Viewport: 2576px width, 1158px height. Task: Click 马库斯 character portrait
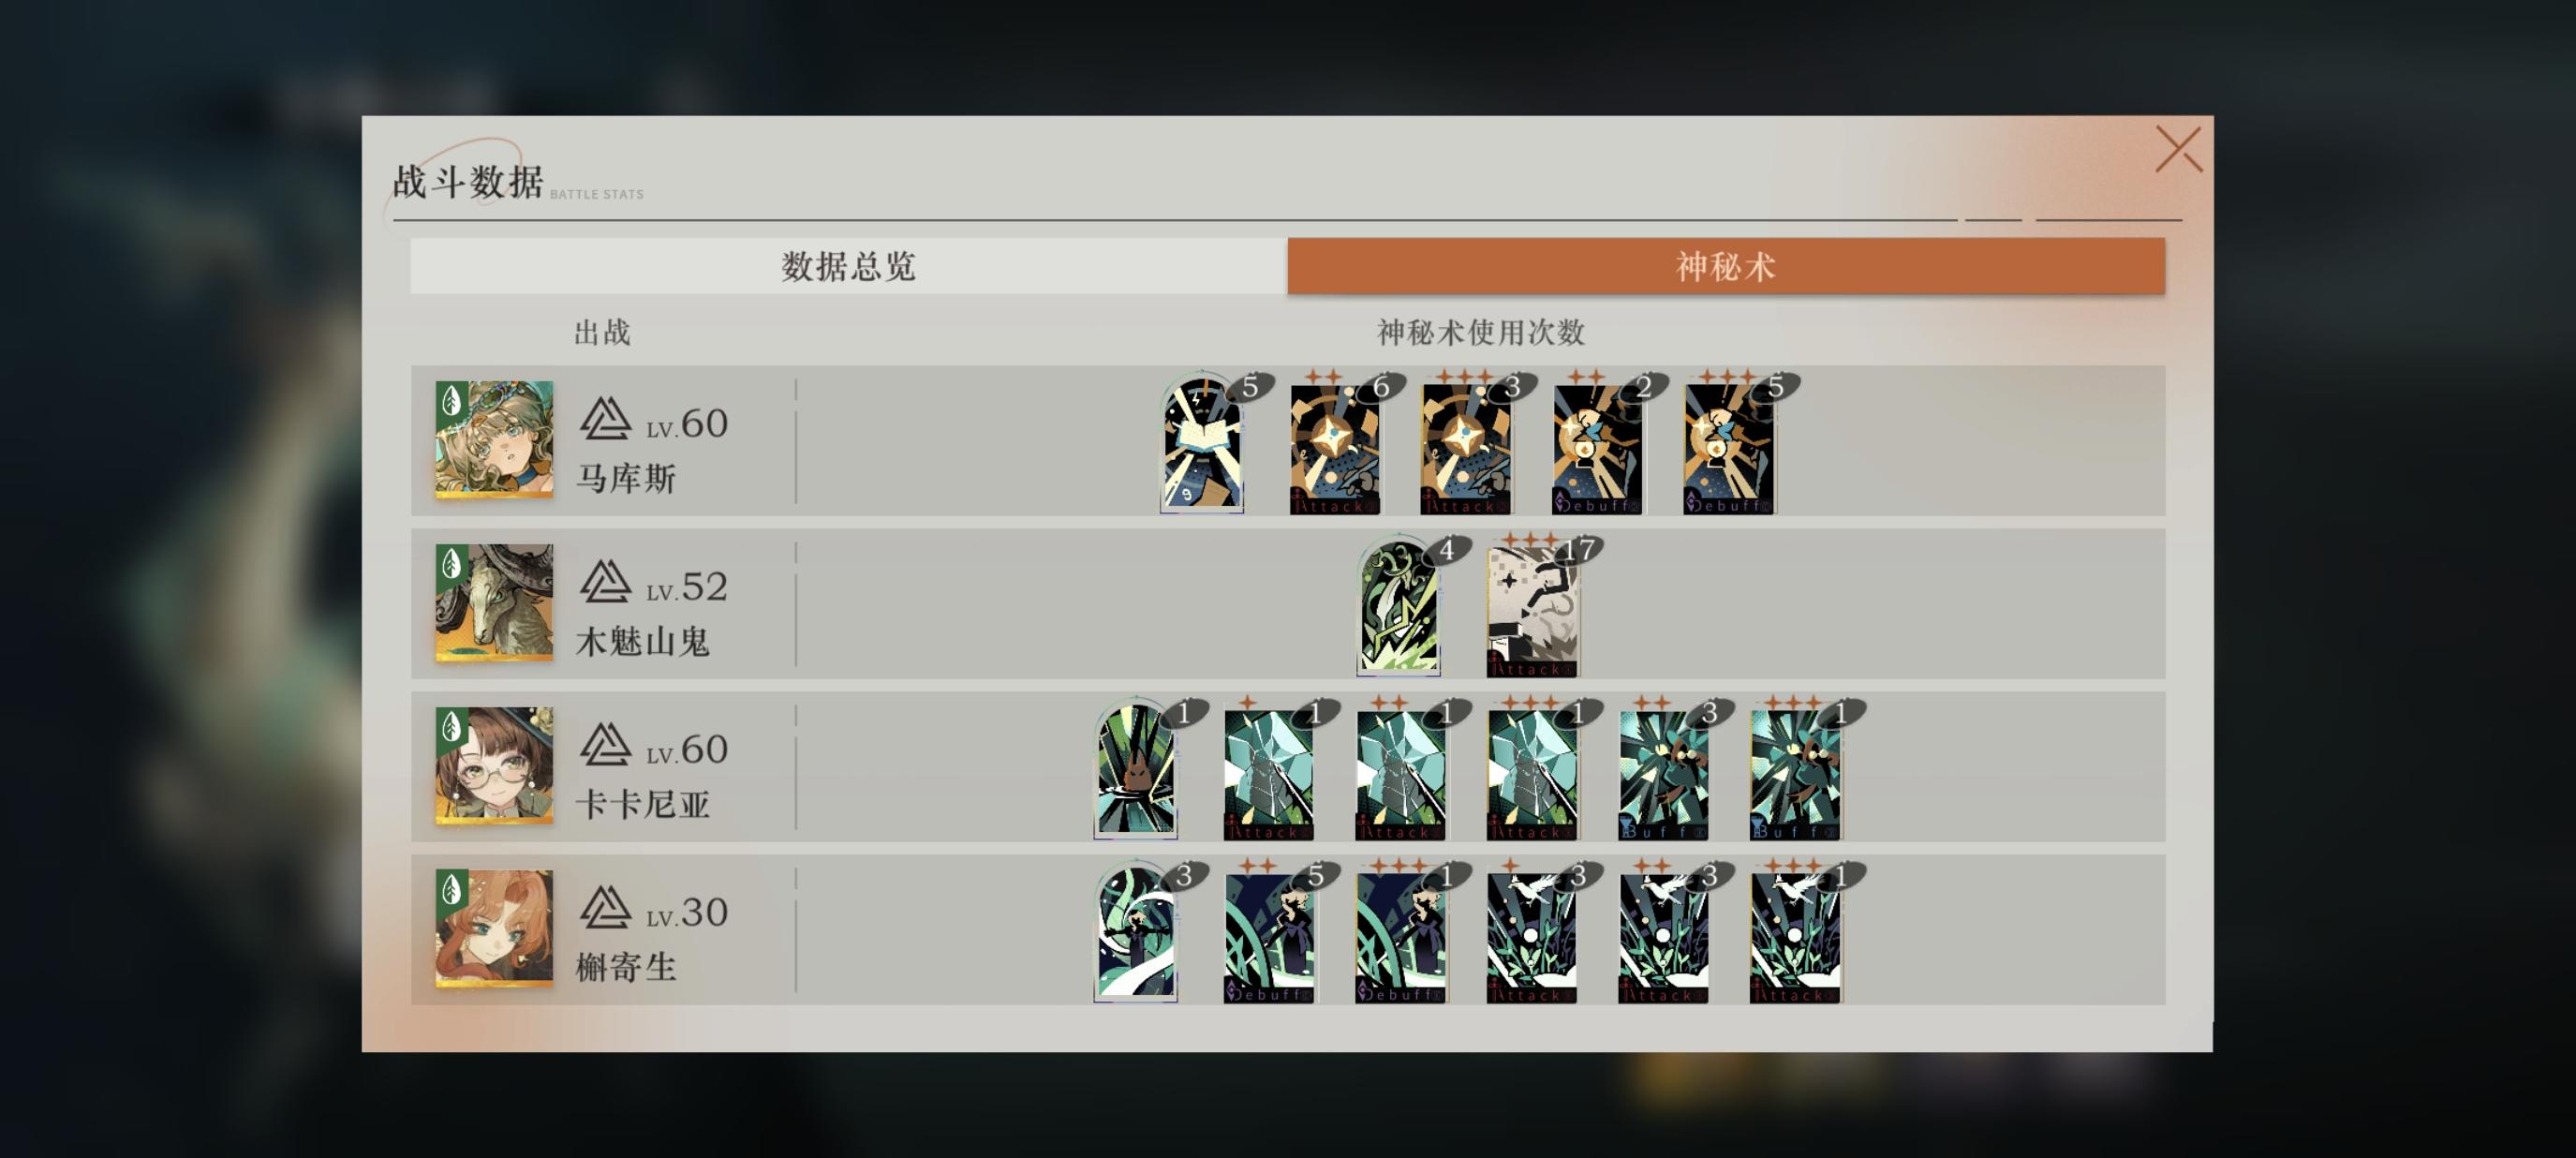(494, 439)
